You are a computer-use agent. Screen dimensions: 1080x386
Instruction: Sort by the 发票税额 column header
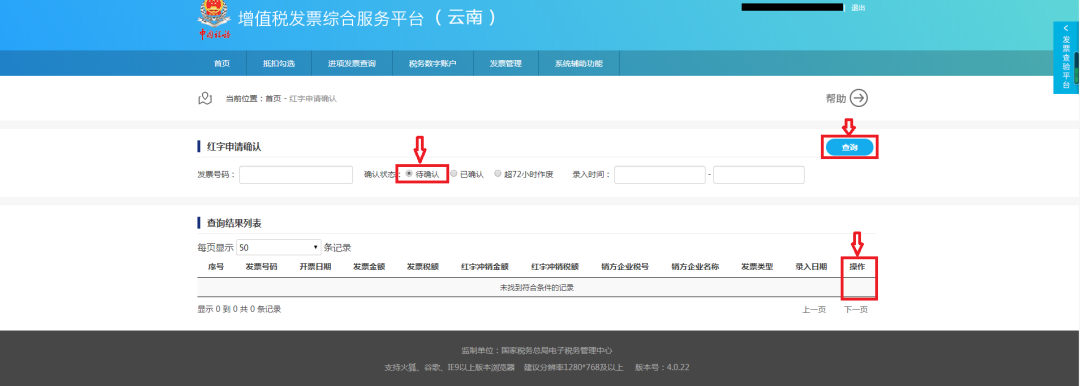pos(423,266)
